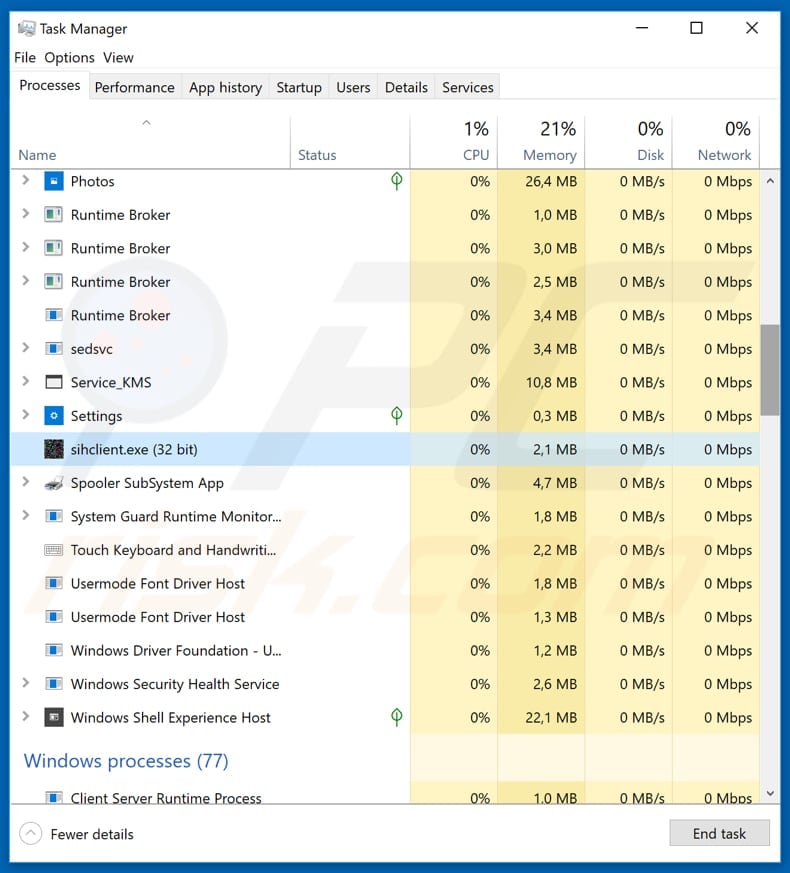Viewport: 790px width, 873px height.
Task: Click the suspended leaf icon for Windows Shell Experience Host
Action: pos(396,717)
